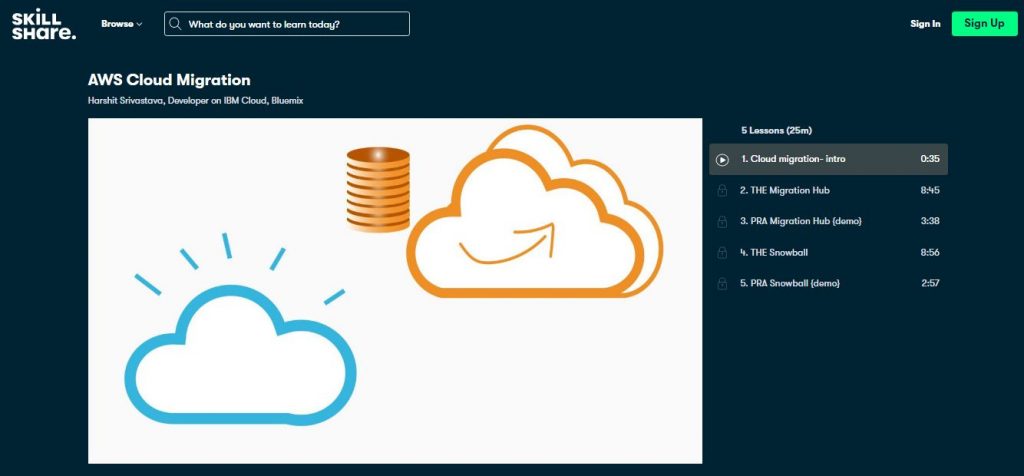Select lesson 2 THE Migration Hub
This screenshot has height=476, width=1024.
coord(784,190)
